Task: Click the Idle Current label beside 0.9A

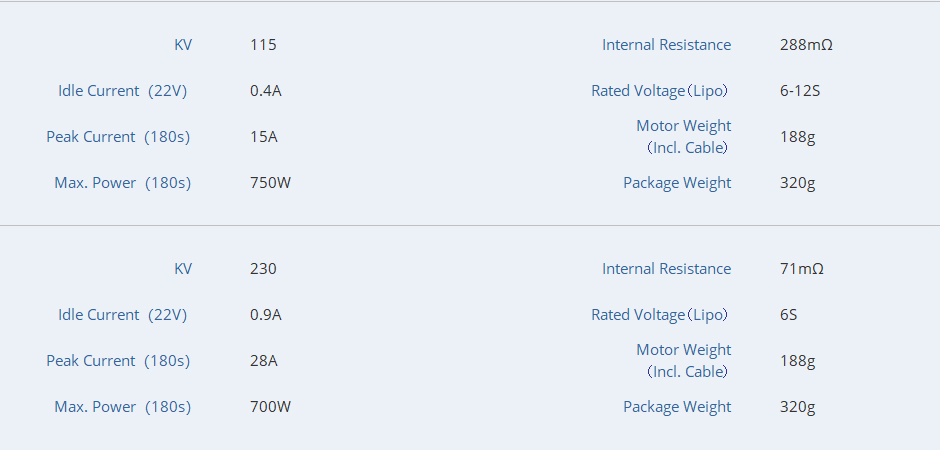Action: click(x=123, y=315)
